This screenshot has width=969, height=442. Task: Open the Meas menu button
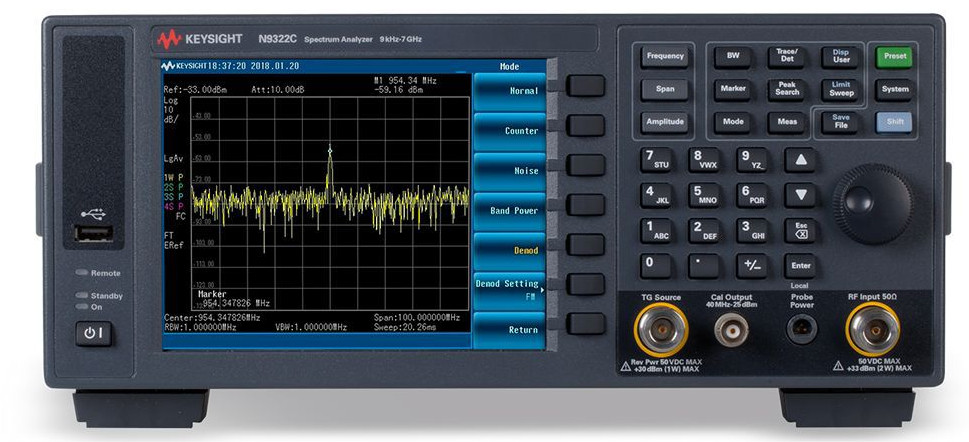[x=787, y=121]
